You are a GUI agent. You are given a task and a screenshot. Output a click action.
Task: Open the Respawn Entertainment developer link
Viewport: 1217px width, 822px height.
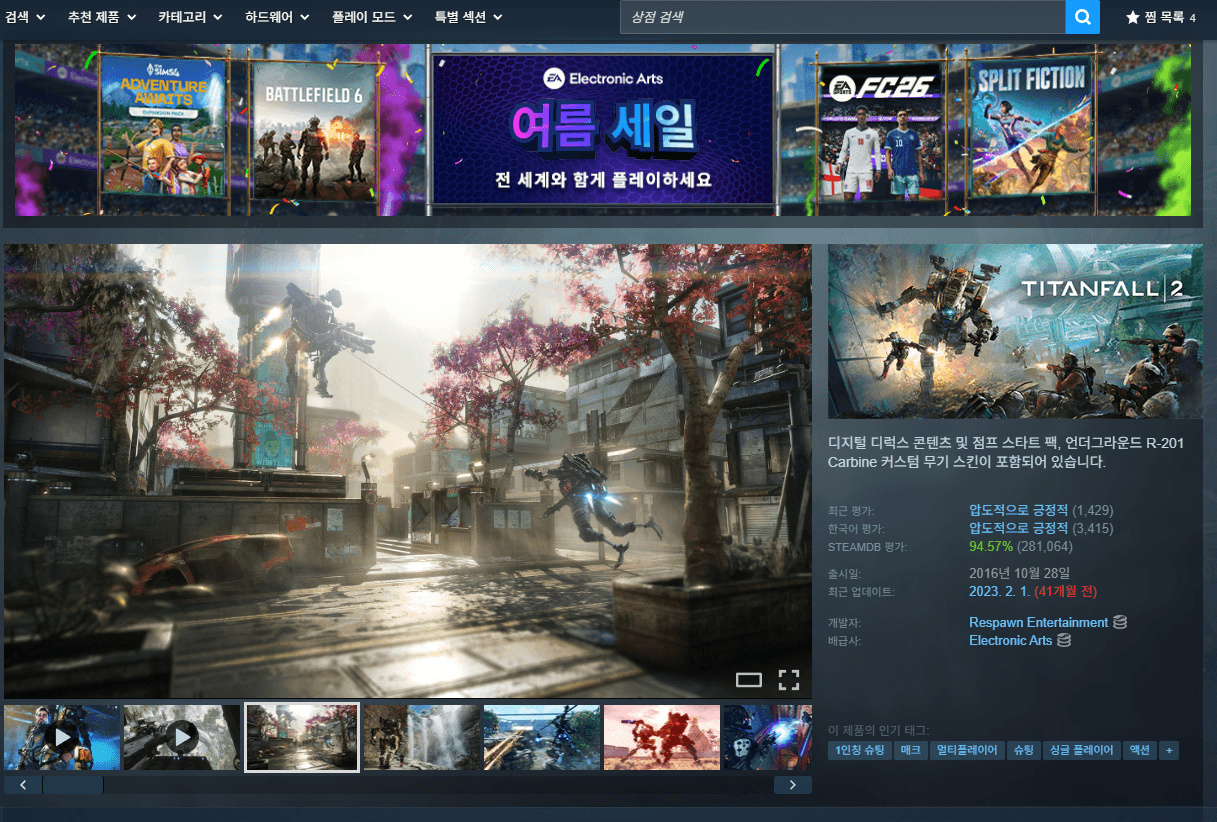(1038, 622)
